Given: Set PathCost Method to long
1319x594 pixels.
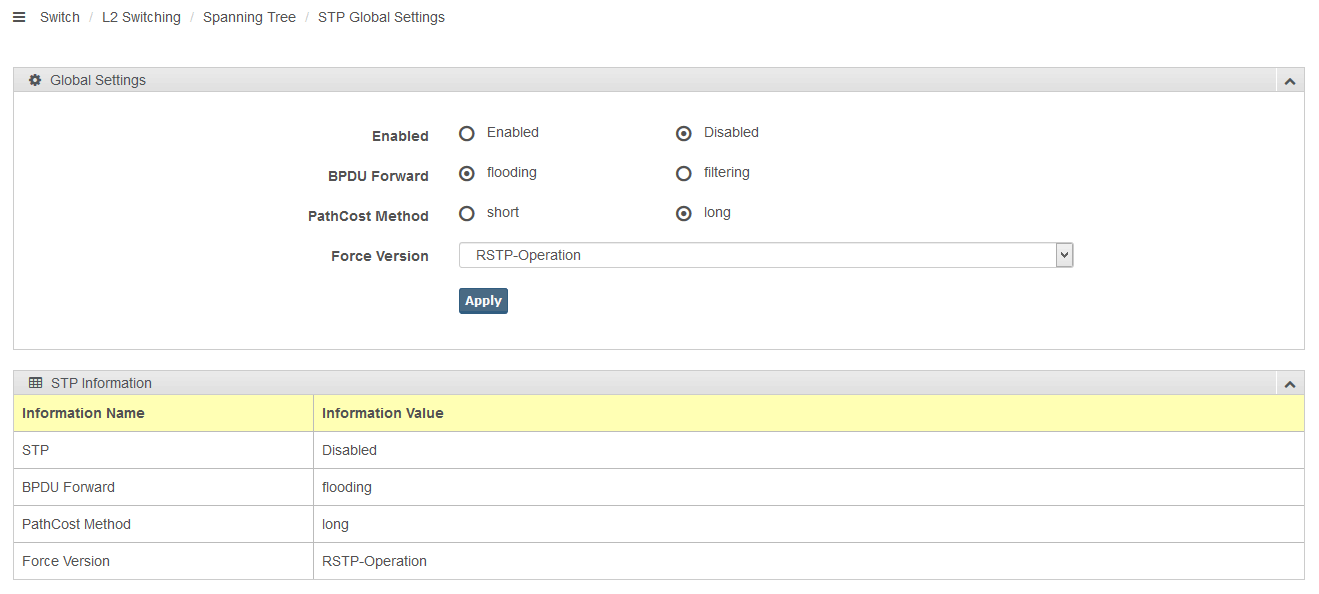Looking at the screenshot, I should pos(684,213).
